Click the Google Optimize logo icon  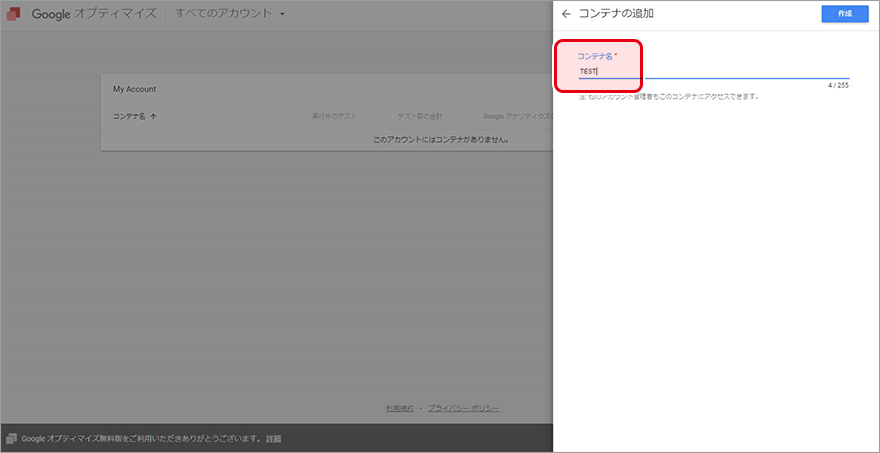[13, 13]
